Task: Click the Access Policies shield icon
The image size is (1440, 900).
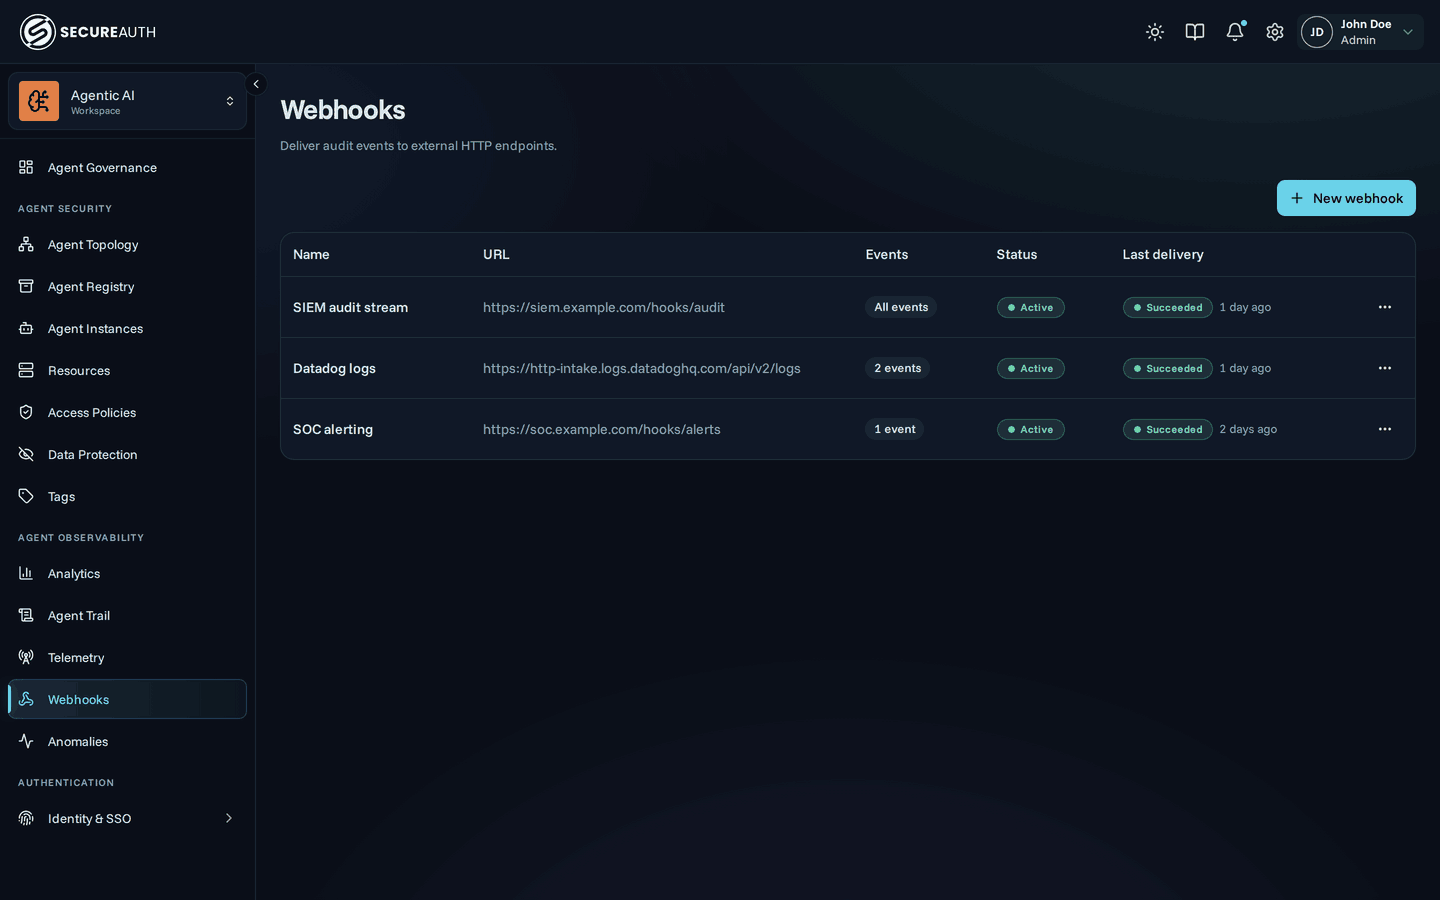Action: [x=26, y=412]
